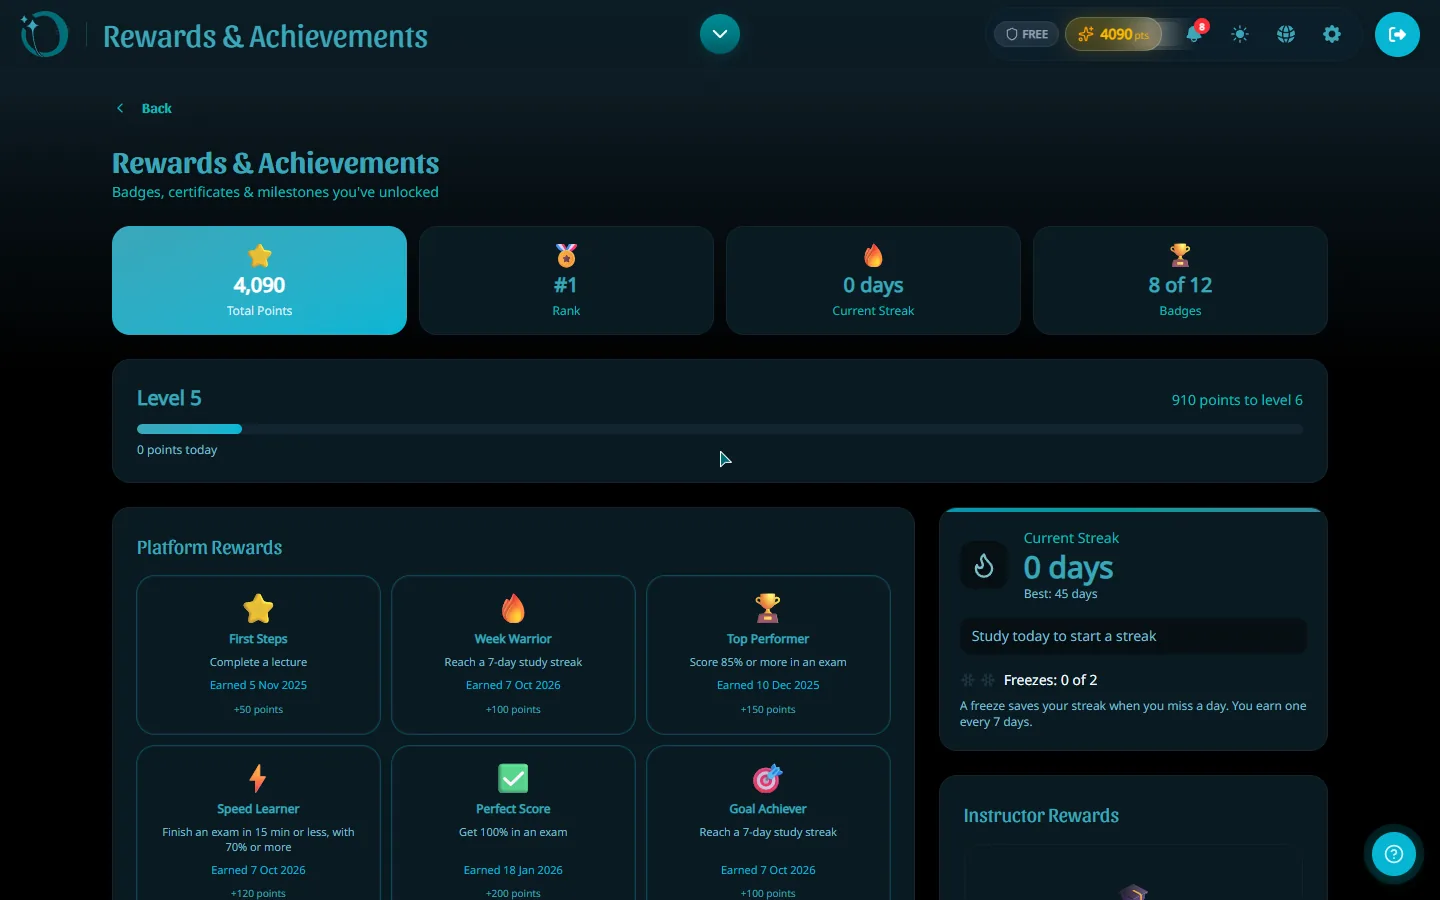Toggle light theme sun icon
The width and height of the screenshot is (1440, 900).
pyautogui.click(x=1240, y=34)
